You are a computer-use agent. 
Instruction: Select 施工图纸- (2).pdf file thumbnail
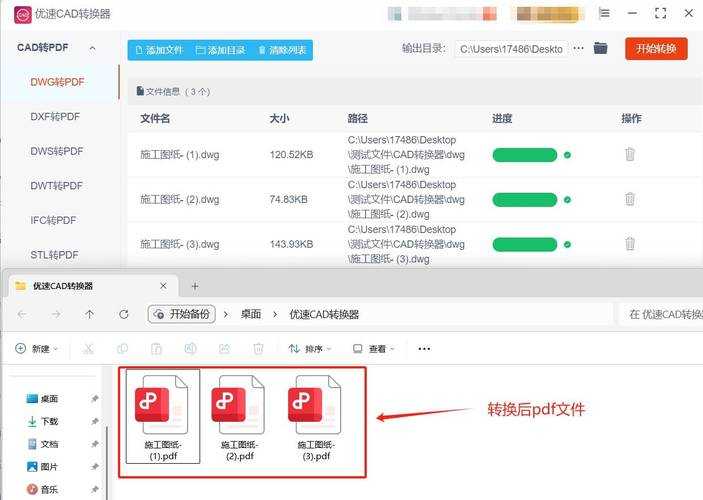point(239,417)
